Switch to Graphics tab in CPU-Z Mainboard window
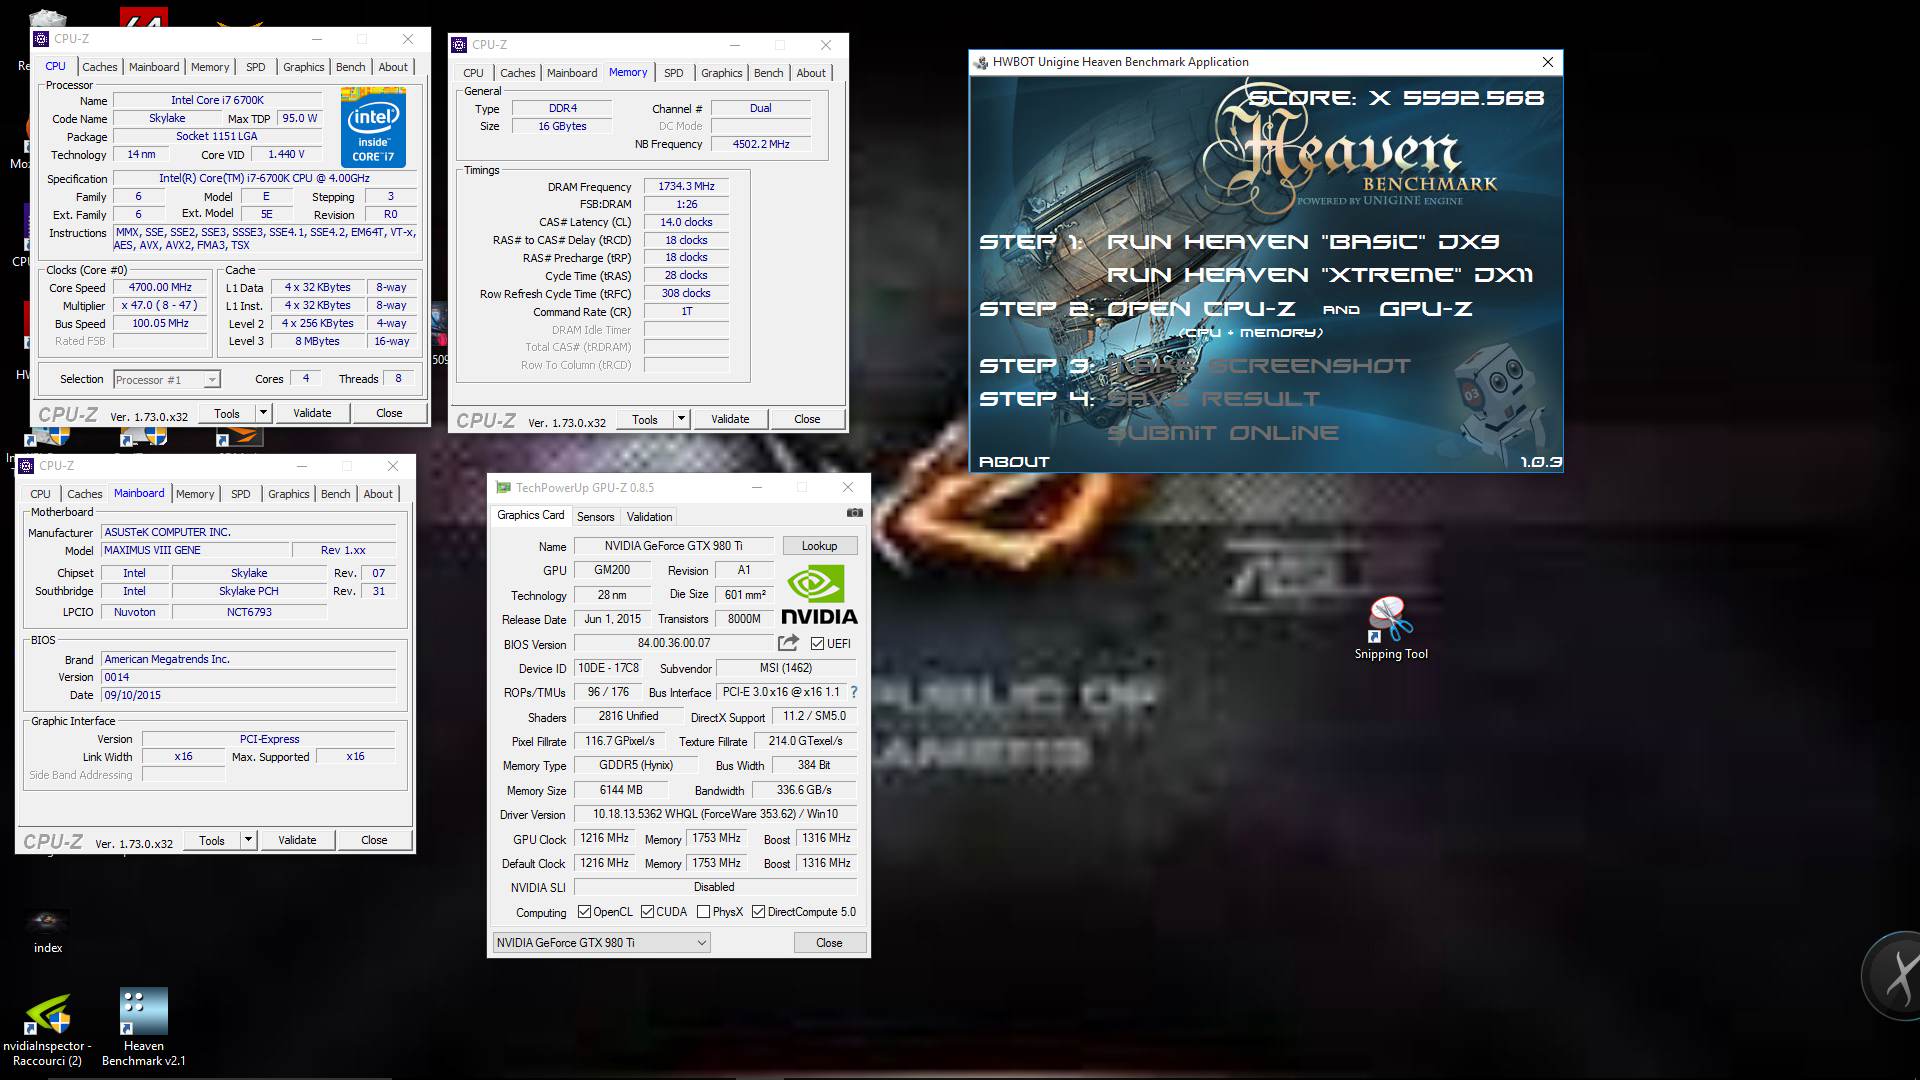This screenshot has width=1920, height=1080. pos(289,494)
